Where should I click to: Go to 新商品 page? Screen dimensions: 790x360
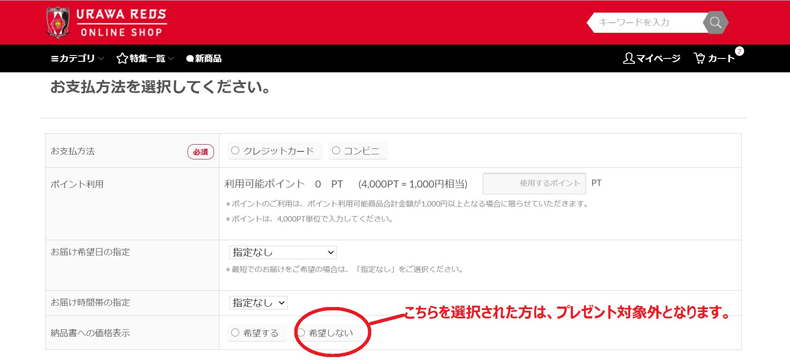click(x=204, y=59)
